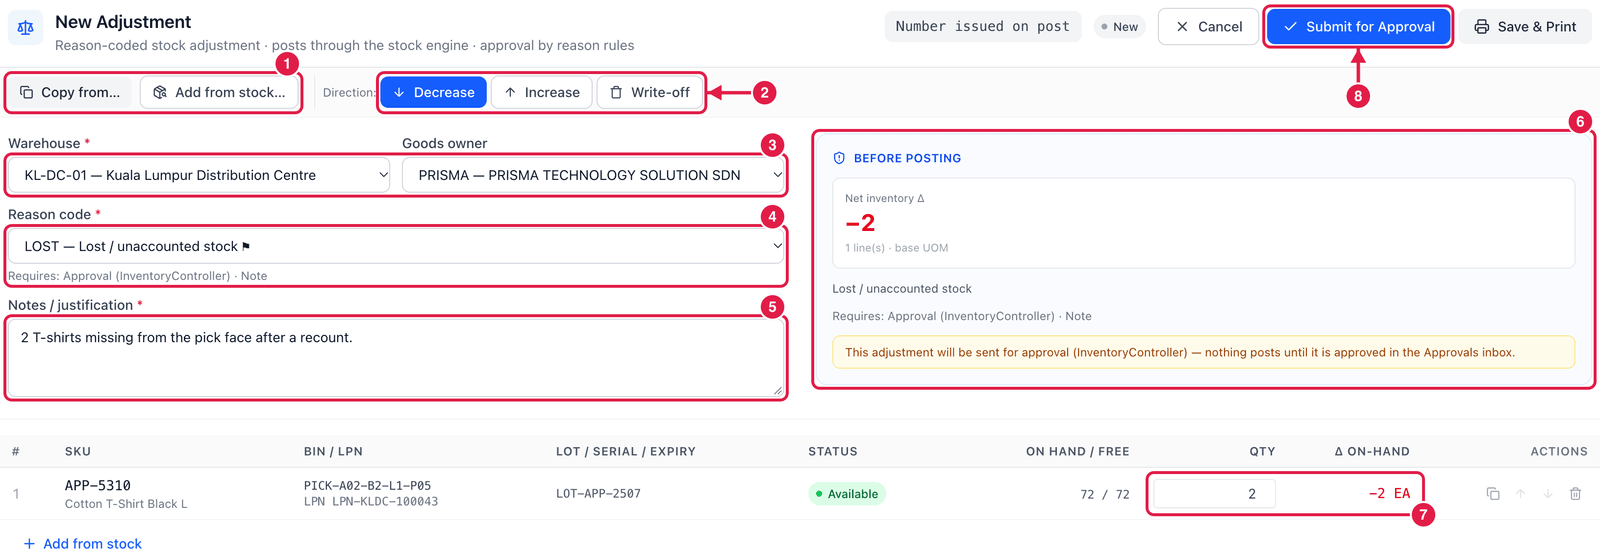The height and width of the screenshot is (553, 1600).
Task: Click the ON HAND / FREE column header
Action: pyautogui.click(x=1078, y=452)
